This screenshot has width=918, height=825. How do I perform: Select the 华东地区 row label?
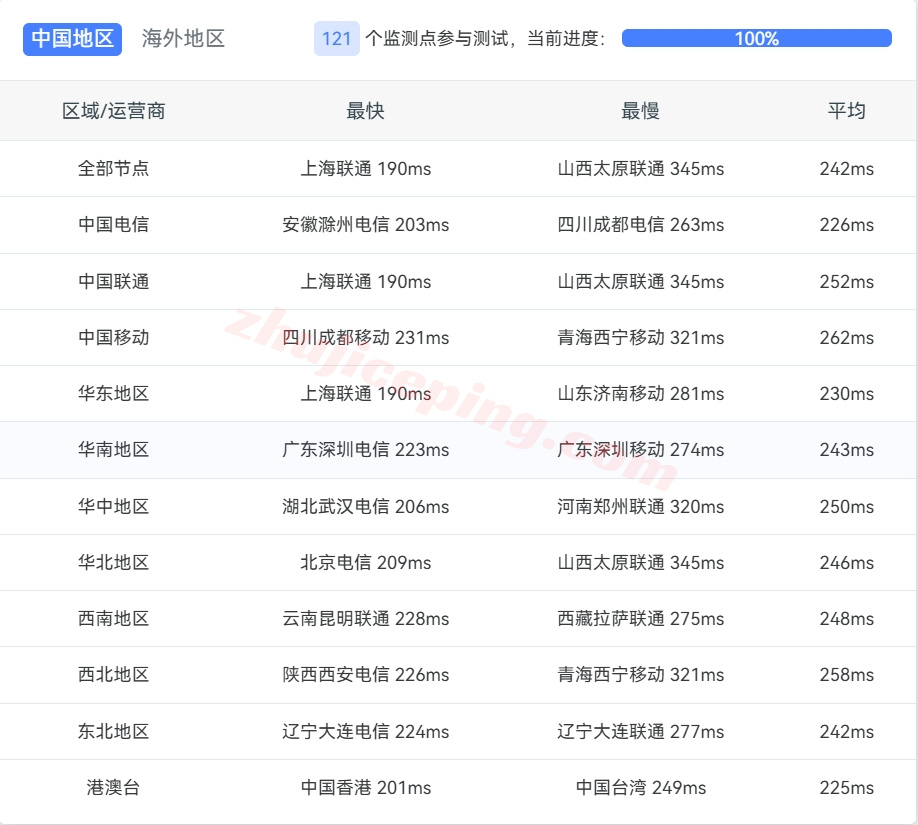(114, 393)
